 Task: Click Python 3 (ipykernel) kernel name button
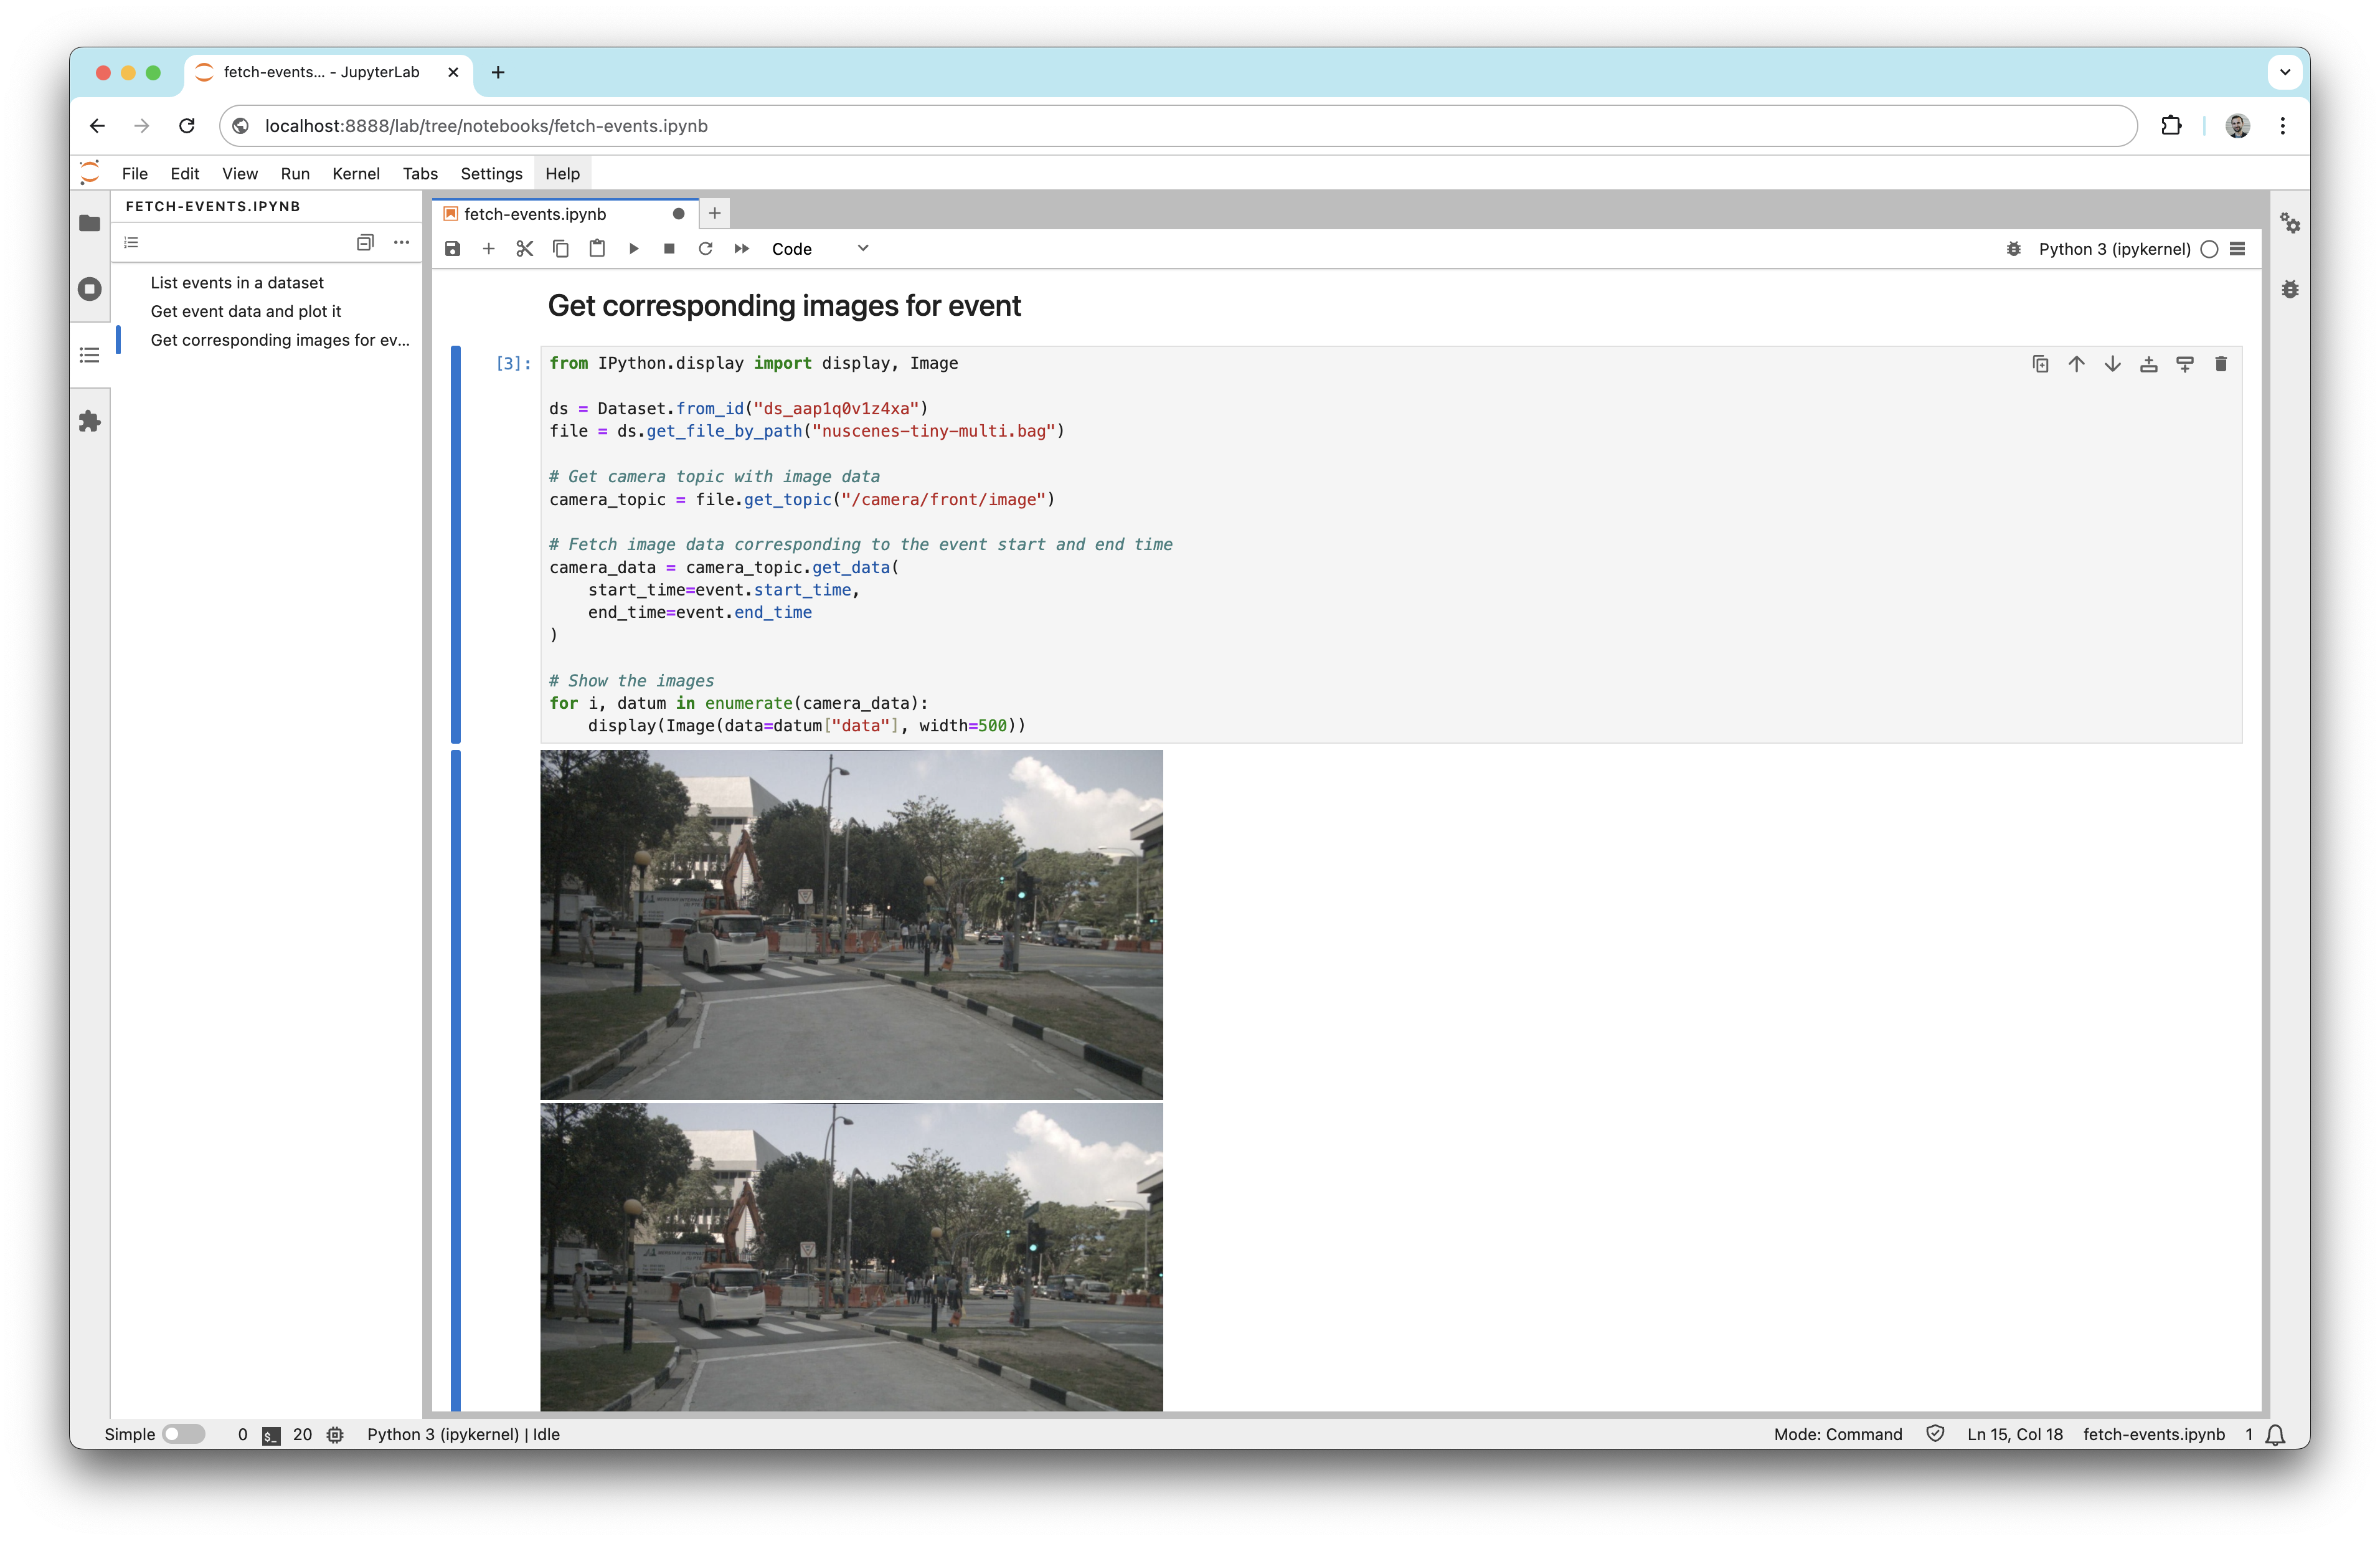point(2114,249)
